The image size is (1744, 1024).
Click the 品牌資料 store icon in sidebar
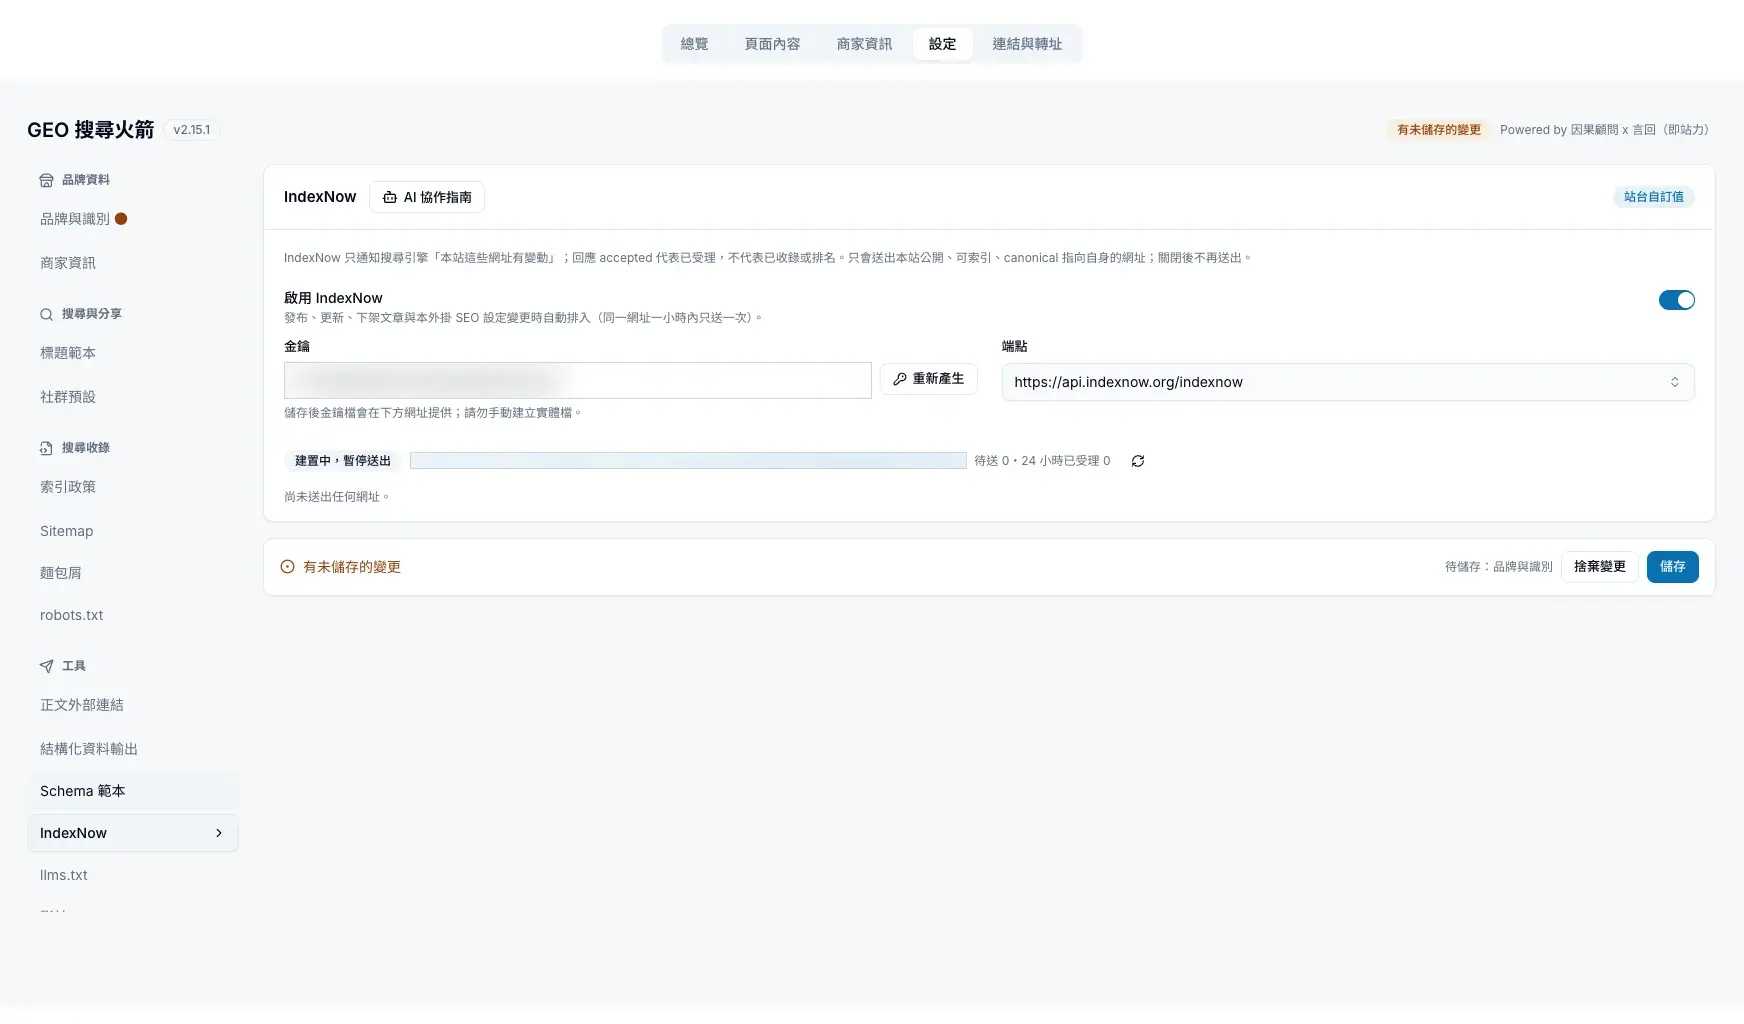click(x=46, y=180)
